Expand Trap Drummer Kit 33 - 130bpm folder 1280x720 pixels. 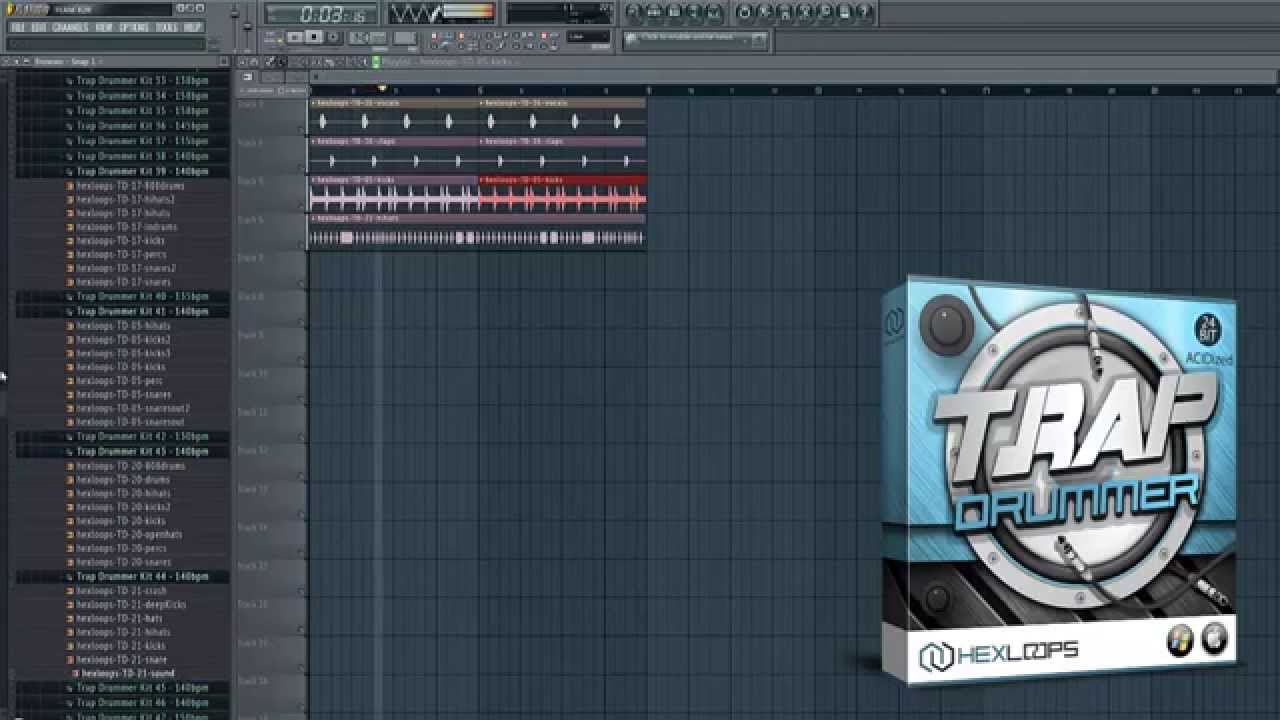pos(143,81)
